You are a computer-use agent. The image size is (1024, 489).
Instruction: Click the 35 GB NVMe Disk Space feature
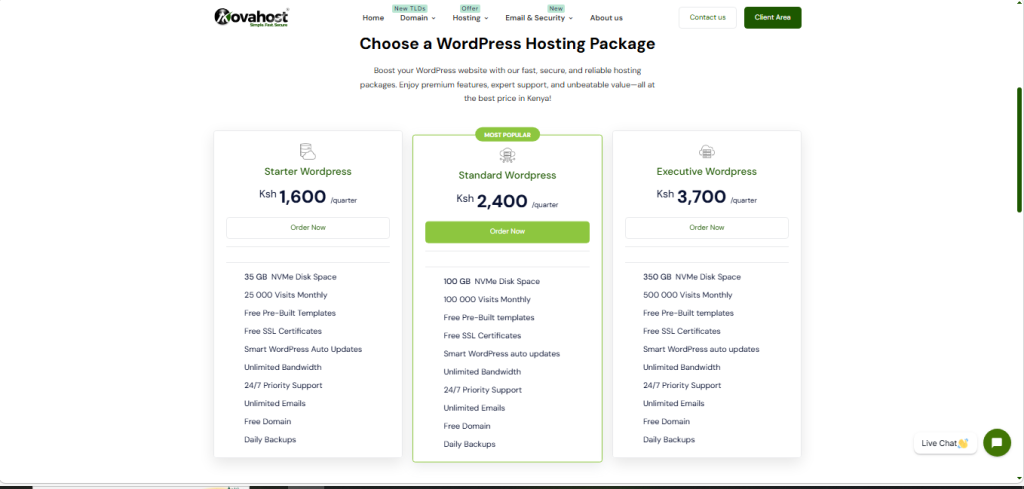click(x=291, y=277)
